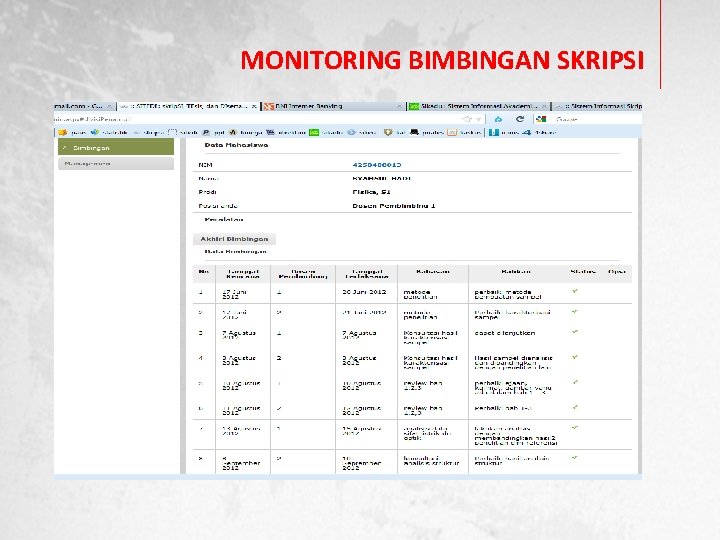Switch to the Sikadu Sistem Informasi Akademik tab

pyautogui.click(x=478, y=106)
